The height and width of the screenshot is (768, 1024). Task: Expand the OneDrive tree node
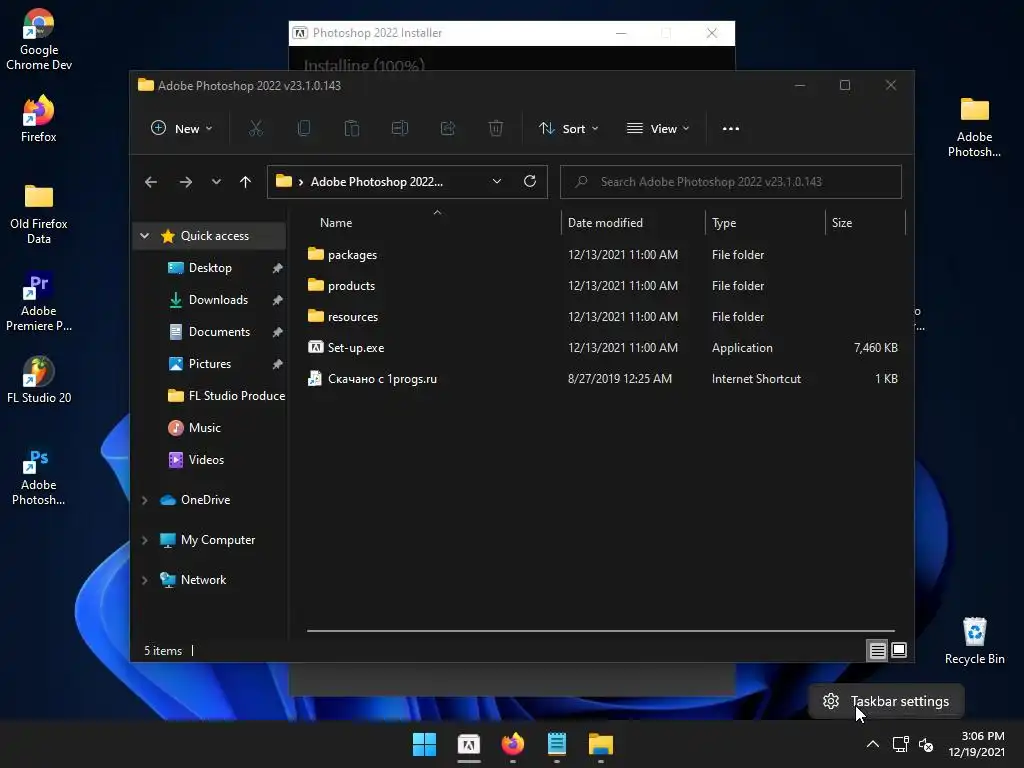point(144,500)
